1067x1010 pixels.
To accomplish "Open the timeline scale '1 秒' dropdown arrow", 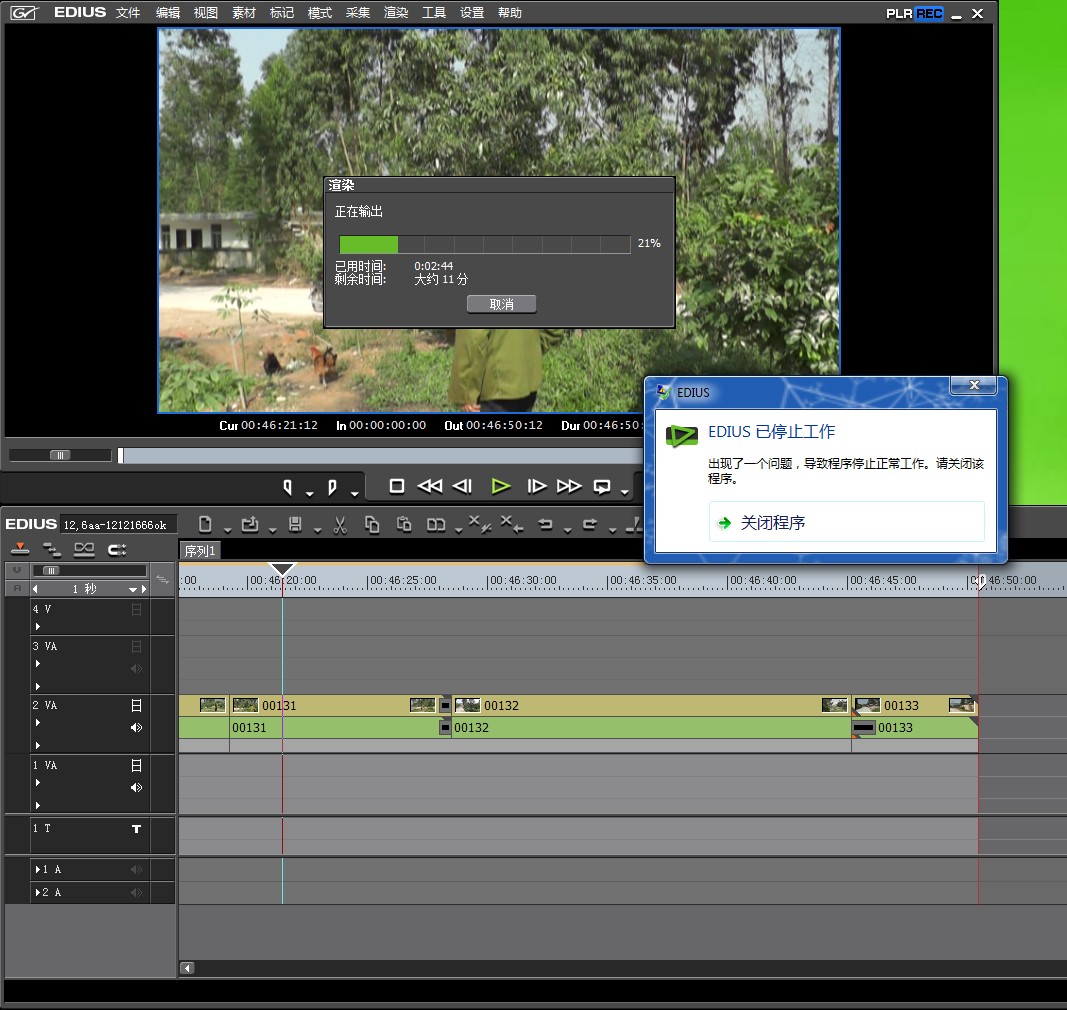I will click(133, 589).
